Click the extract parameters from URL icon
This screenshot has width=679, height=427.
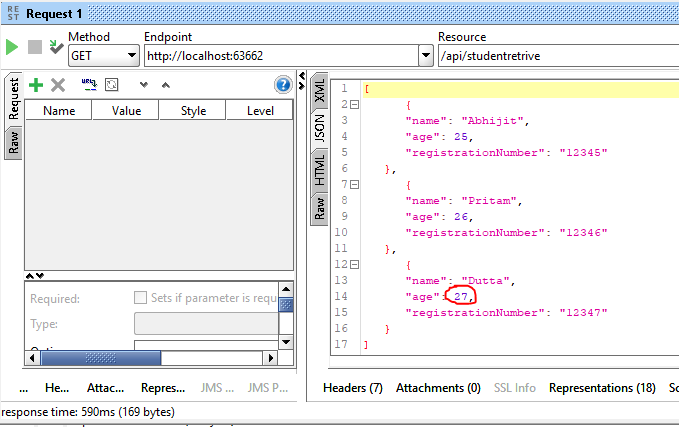coord(89,84)
